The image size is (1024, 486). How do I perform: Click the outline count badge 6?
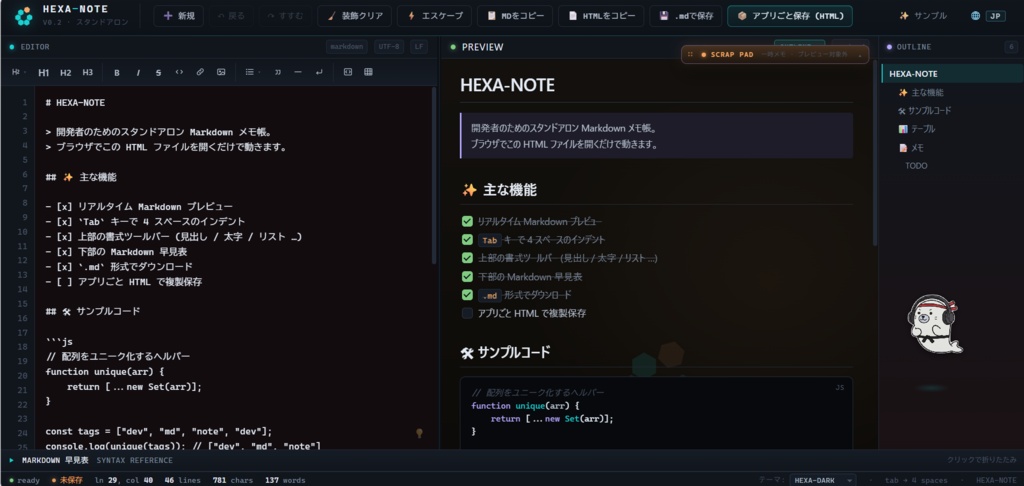coord(1011,47)
